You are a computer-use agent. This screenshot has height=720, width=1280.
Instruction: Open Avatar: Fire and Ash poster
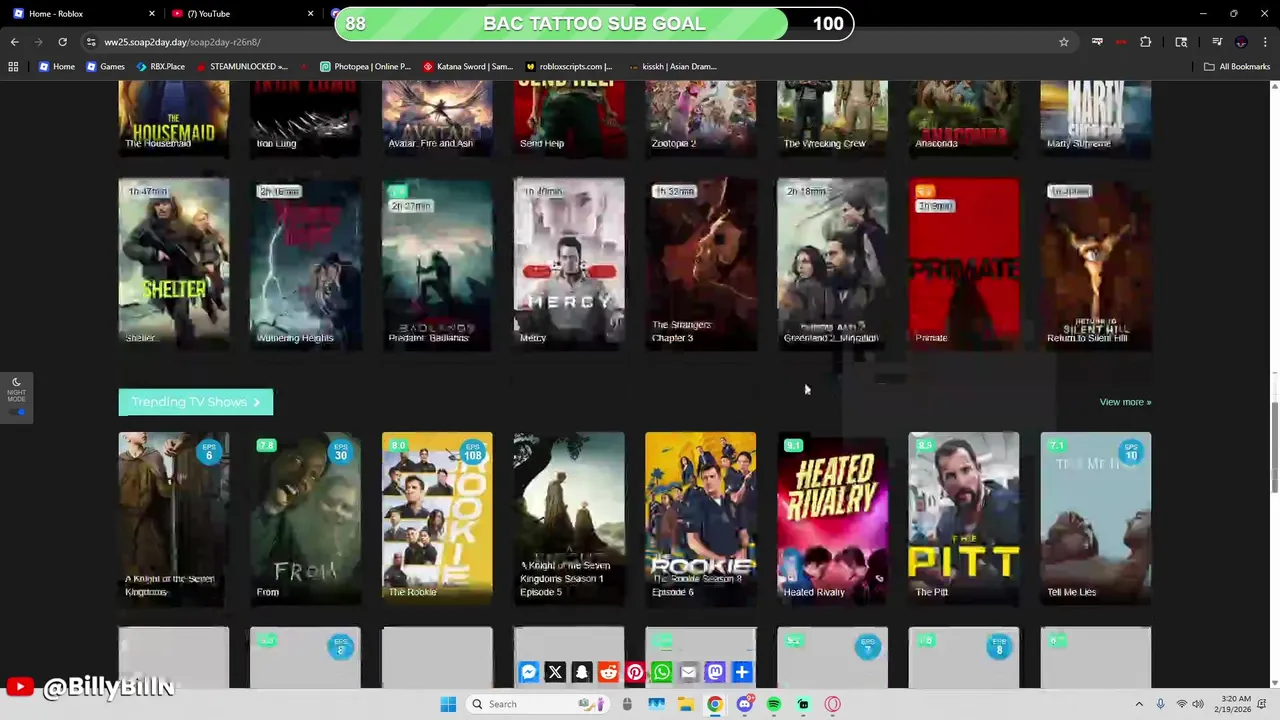[437, 119]
